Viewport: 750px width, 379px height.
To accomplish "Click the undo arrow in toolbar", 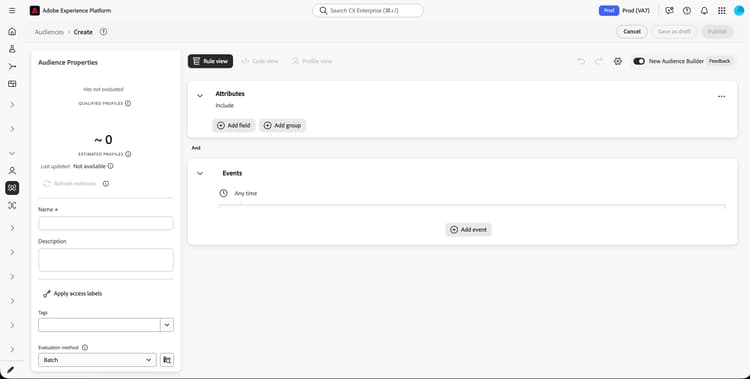I will coord(581,61).
